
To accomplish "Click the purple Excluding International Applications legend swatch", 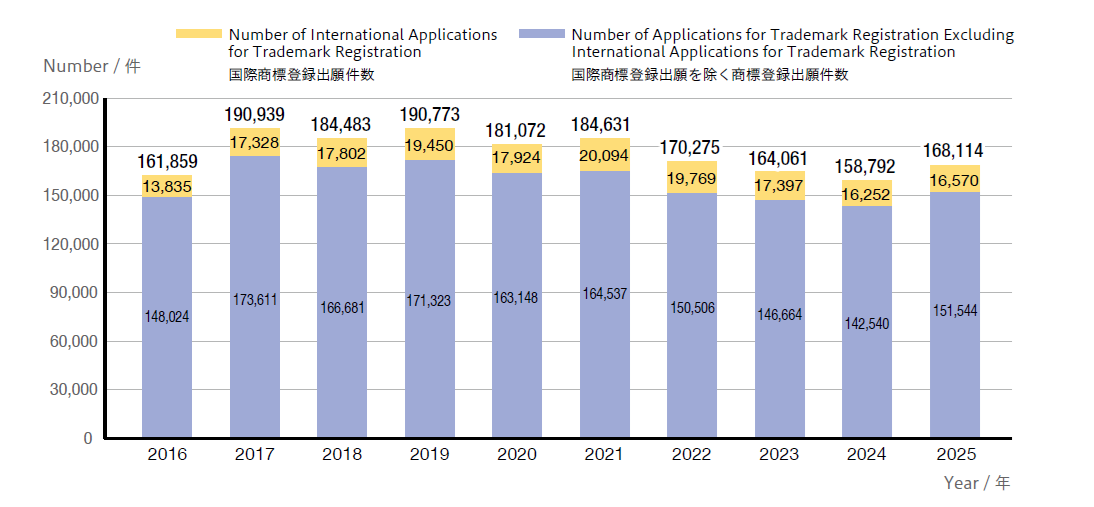I will [x=542, y=34].
